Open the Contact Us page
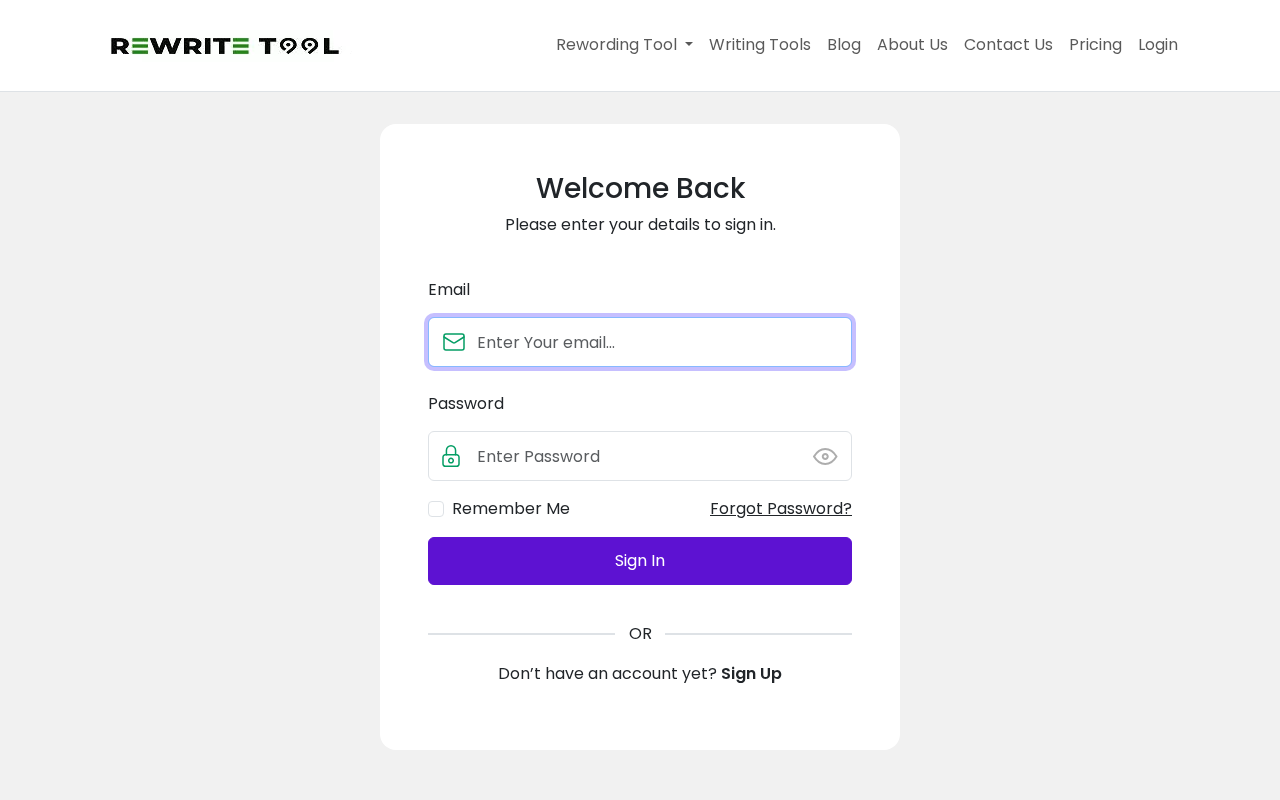Viewport: 1280px width, 800px height. coord(1008,45)
